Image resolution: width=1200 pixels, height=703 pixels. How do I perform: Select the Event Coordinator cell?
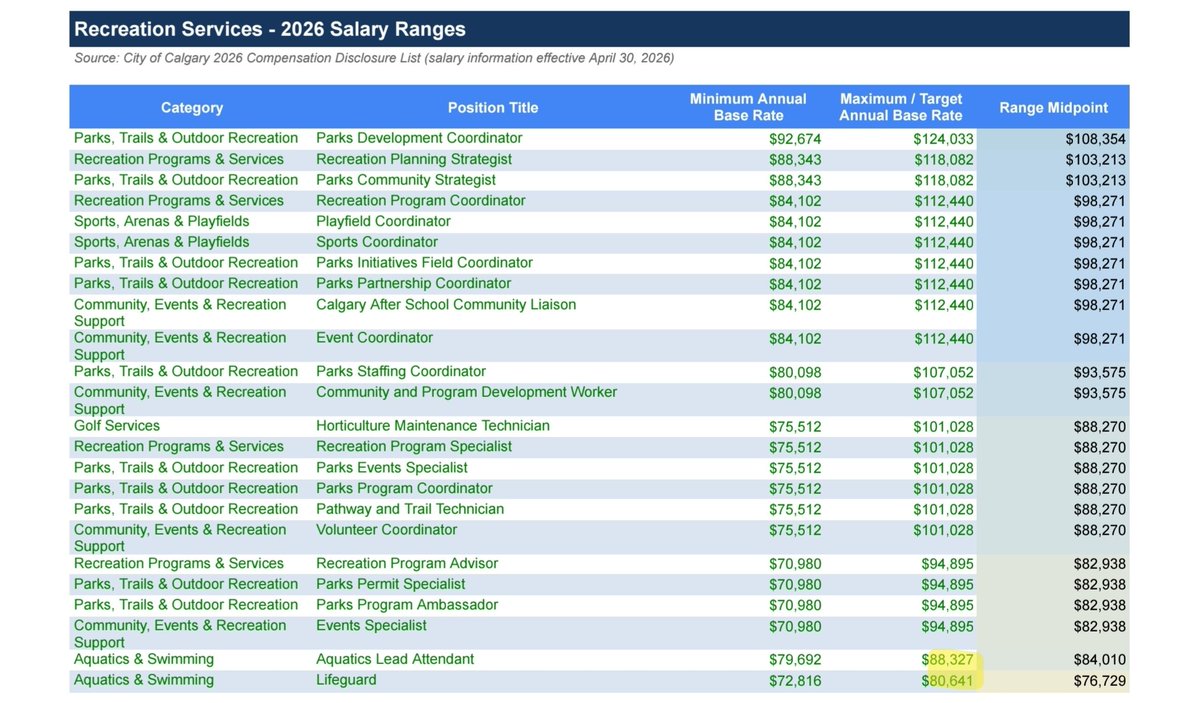(x=374, y=338)
